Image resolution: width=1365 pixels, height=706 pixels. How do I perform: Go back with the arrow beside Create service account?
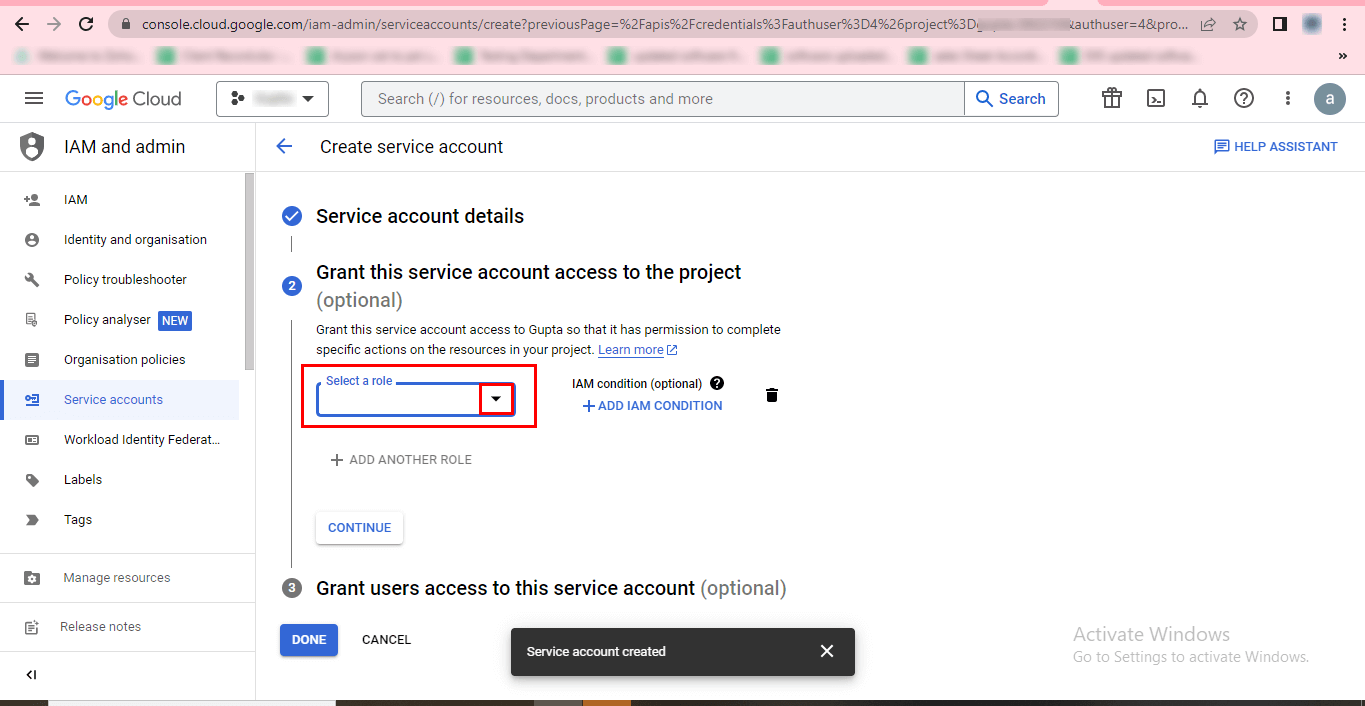pyautogui.click(x=284, y=146)
